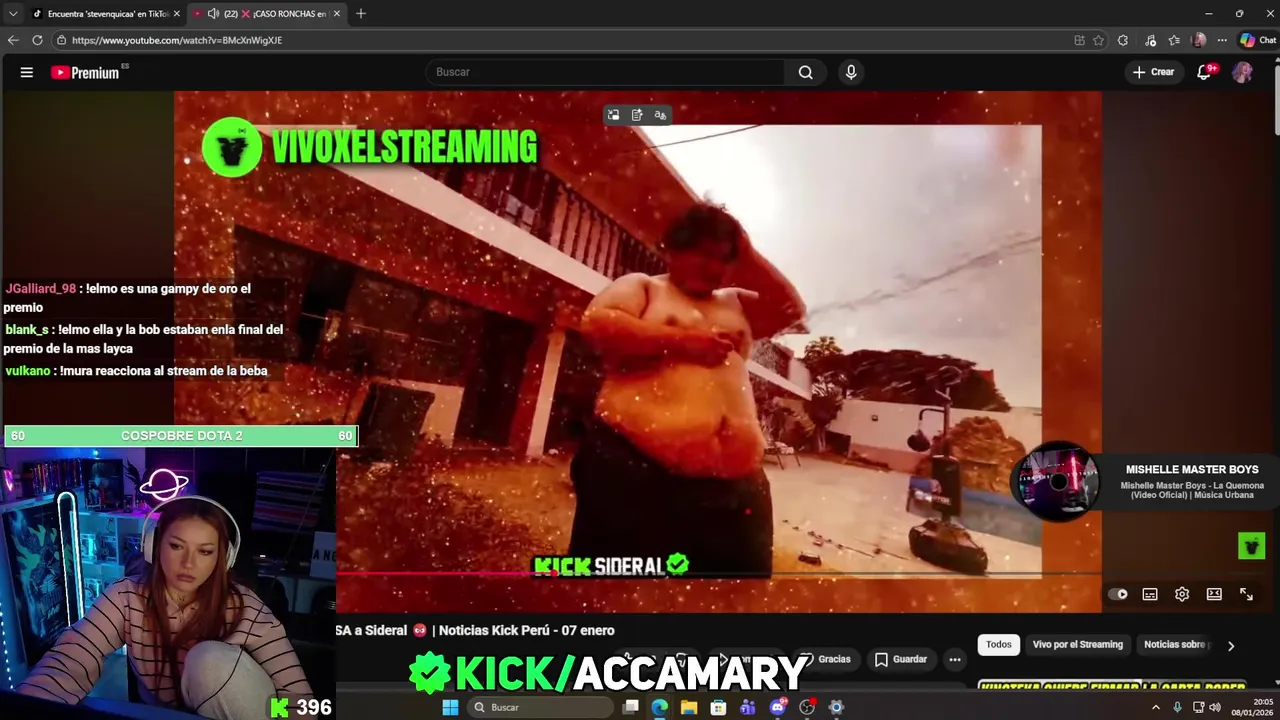Select the Todos filter chip
This screenshot has height=720, width=1280.
[999, 645]
